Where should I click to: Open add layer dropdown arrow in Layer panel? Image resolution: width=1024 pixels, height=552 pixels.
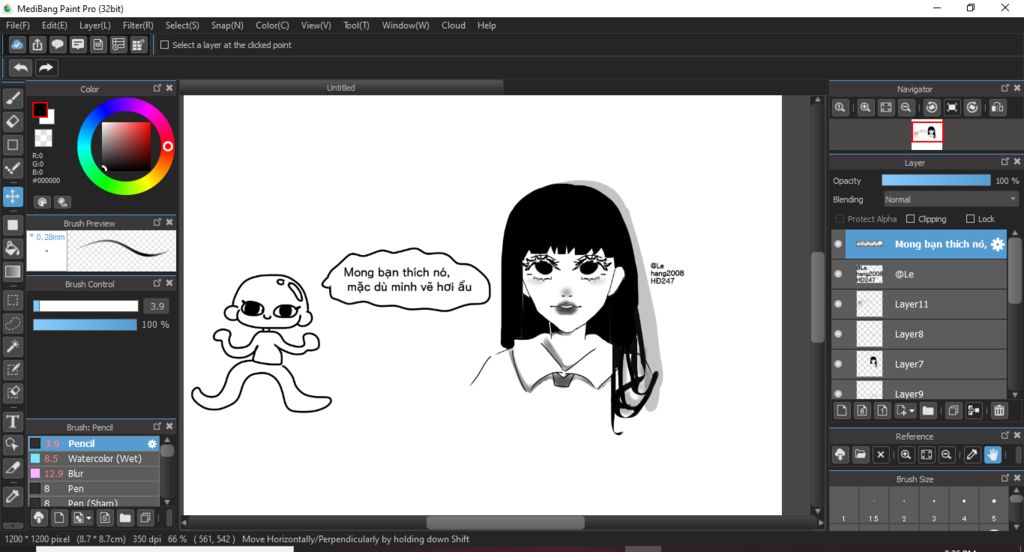[x=912, y=411]
